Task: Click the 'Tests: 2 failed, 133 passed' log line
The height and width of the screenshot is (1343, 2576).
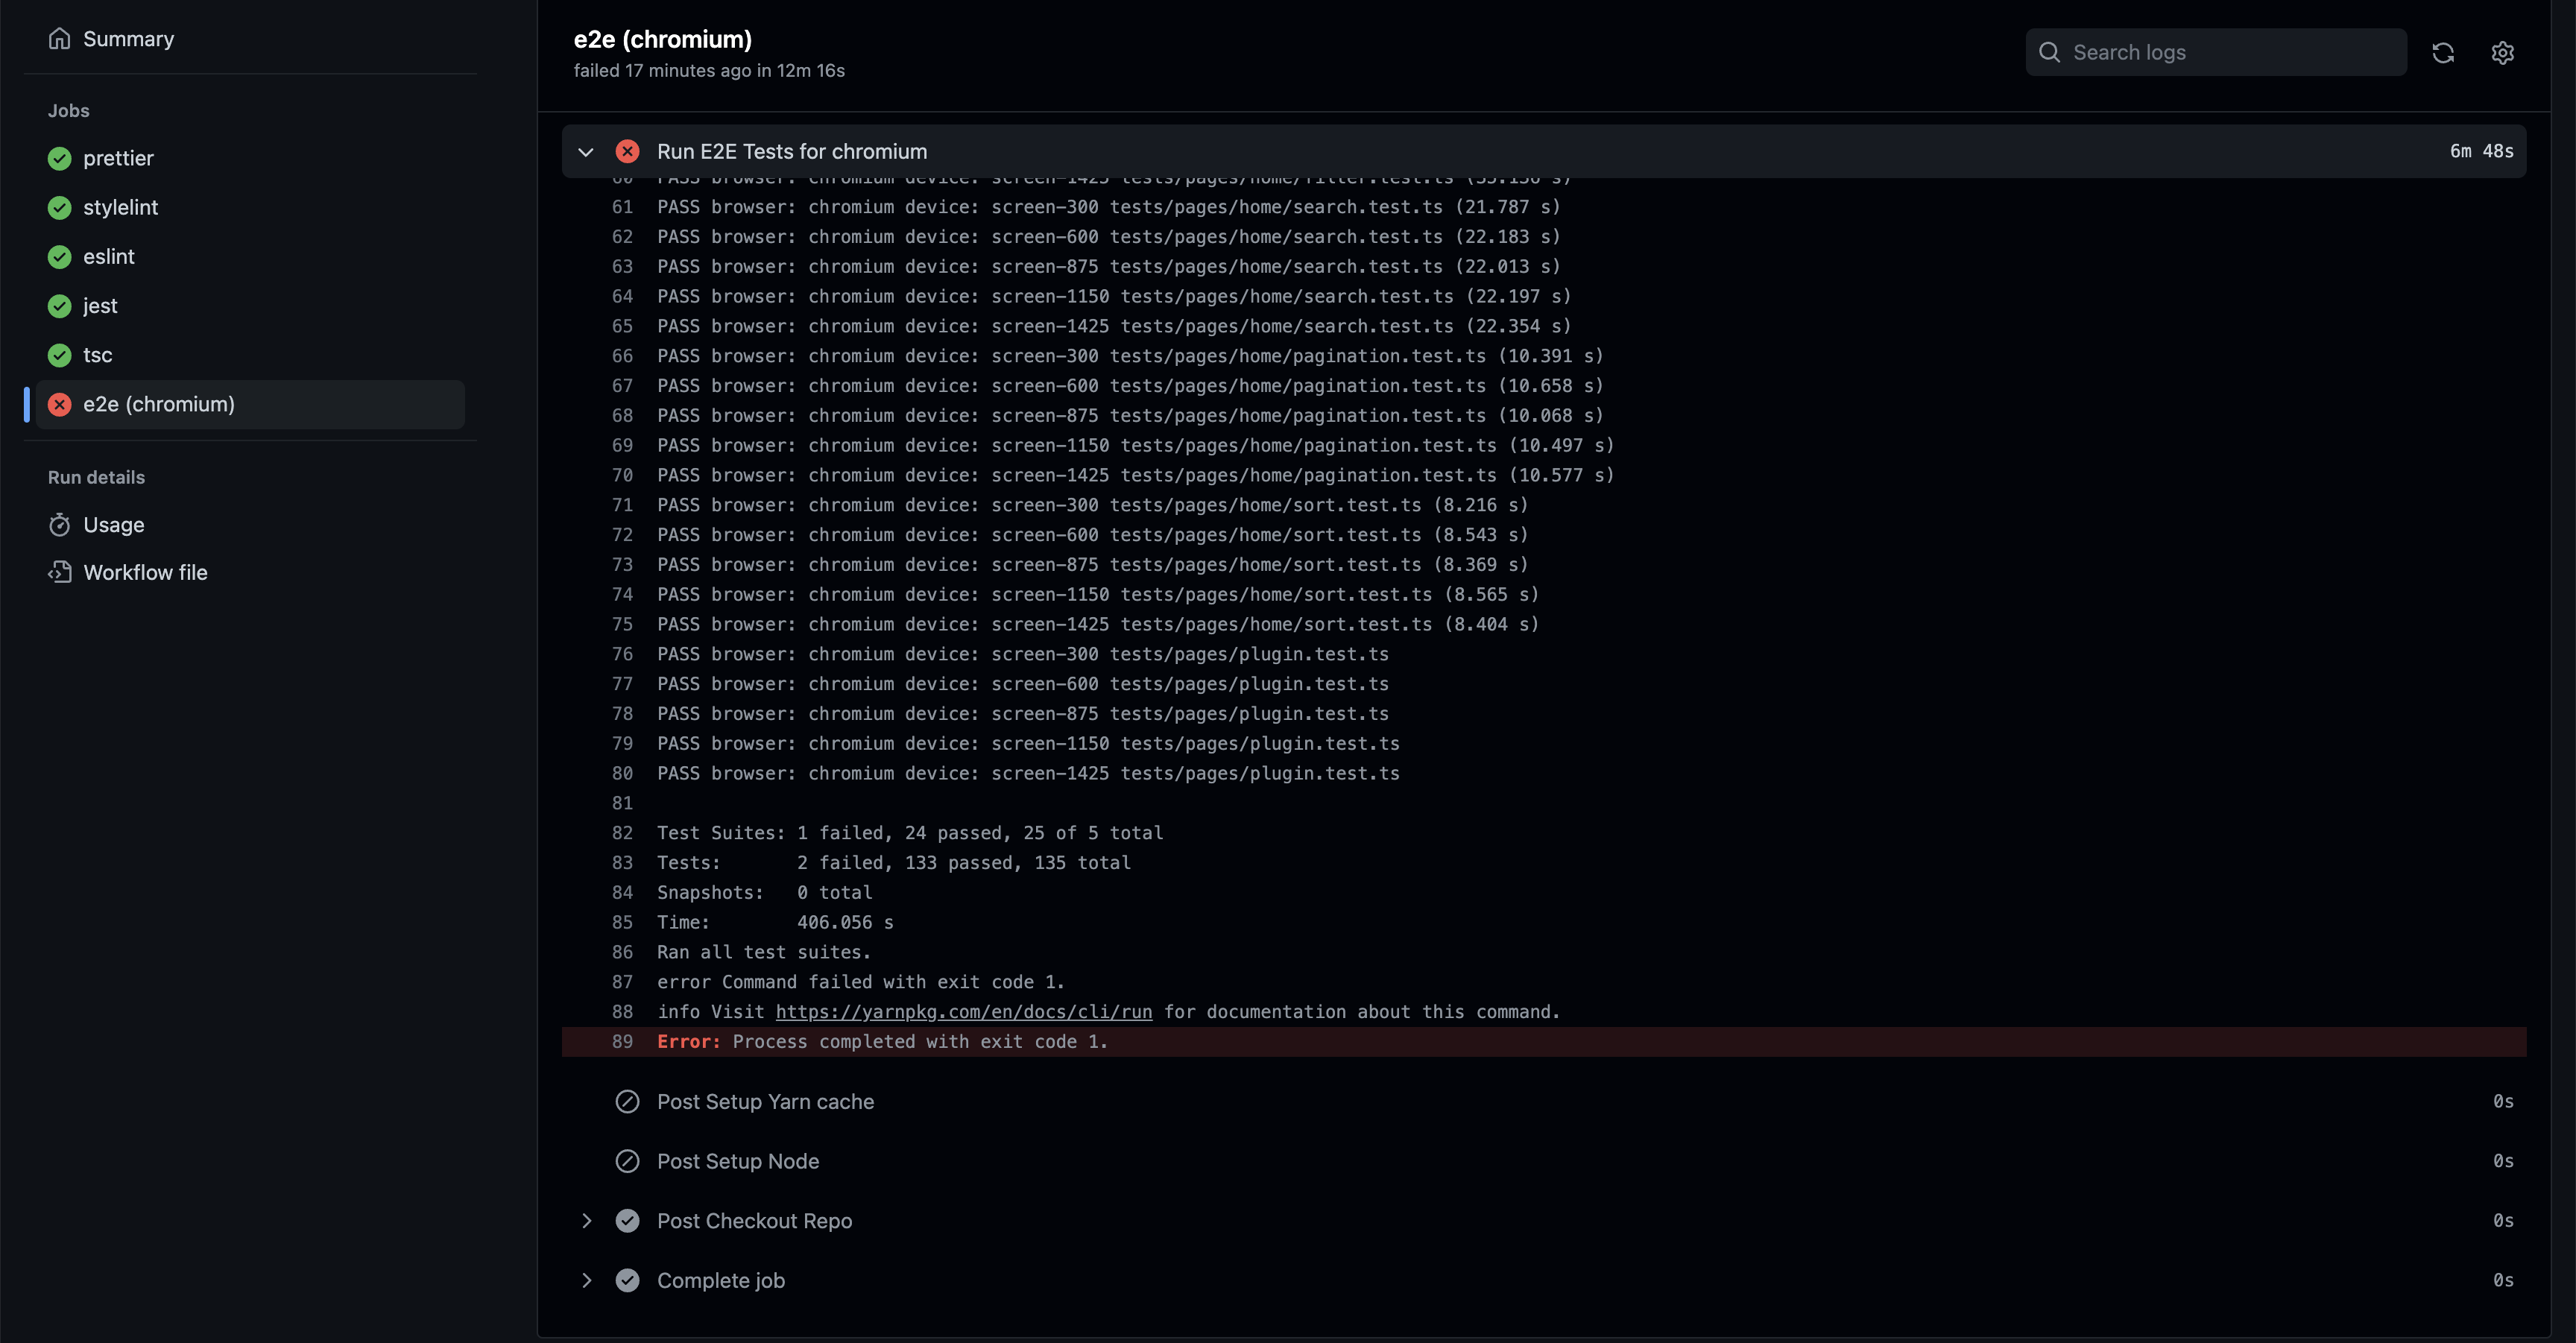Action: [894, 862]
